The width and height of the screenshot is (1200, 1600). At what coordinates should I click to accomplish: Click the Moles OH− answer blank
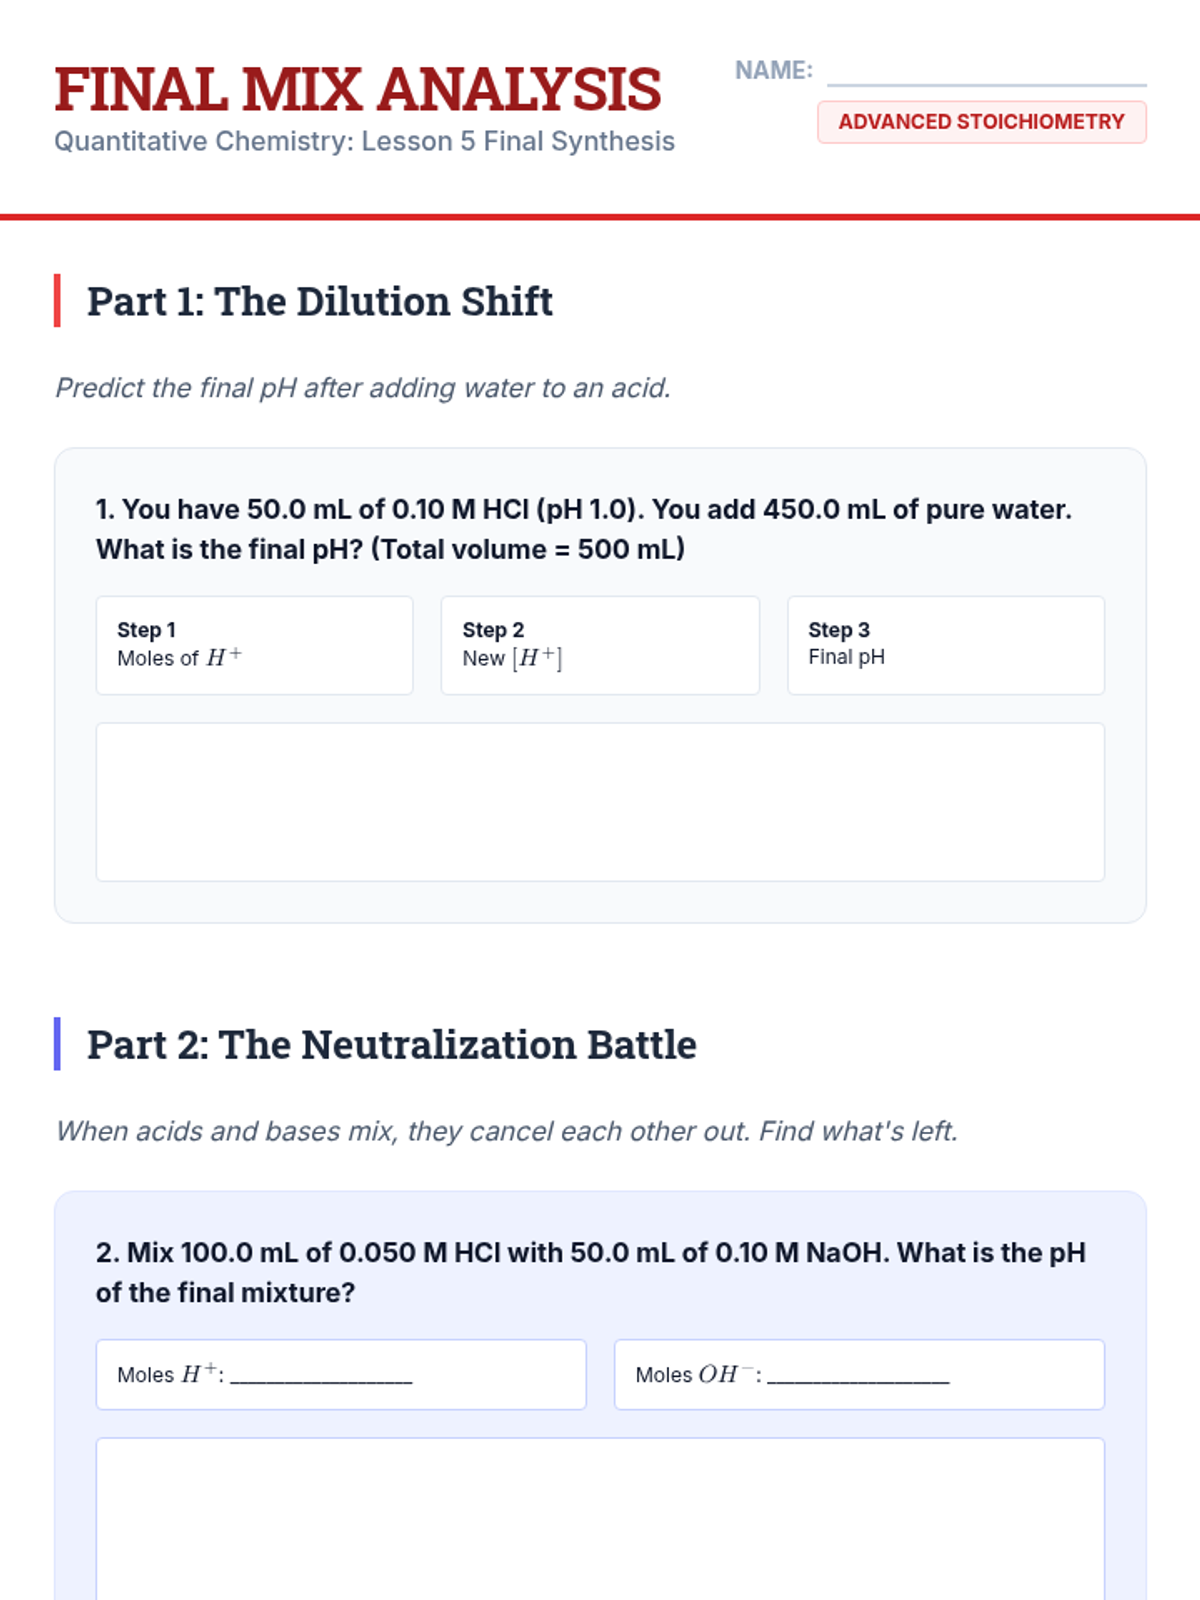[858, 1376]
